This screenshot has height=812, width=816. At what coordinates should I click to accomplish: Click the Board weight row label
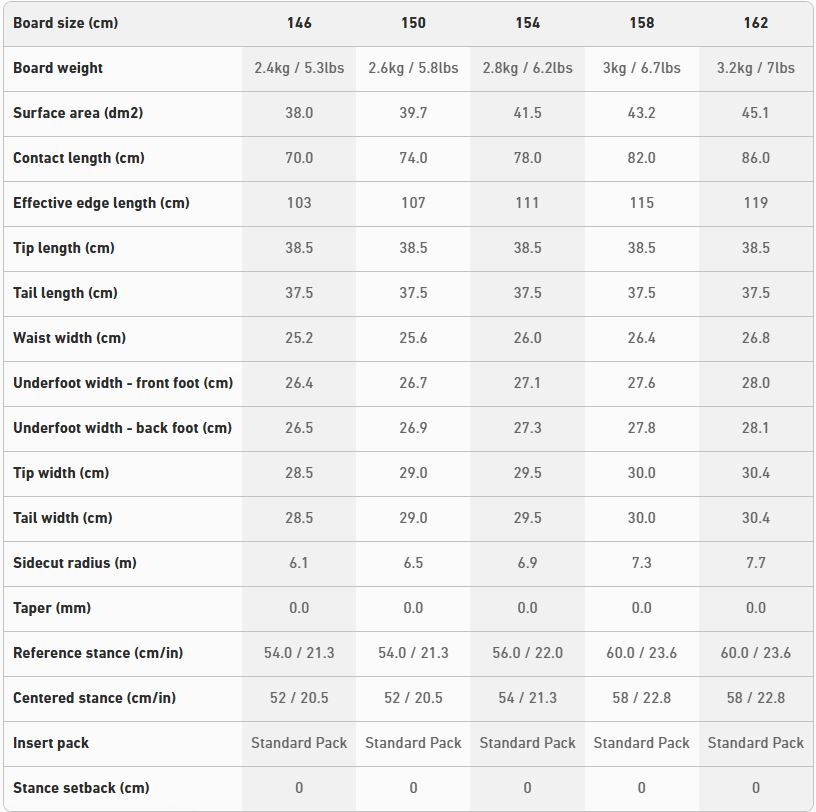pyautogui.click(x=58, y=68)
